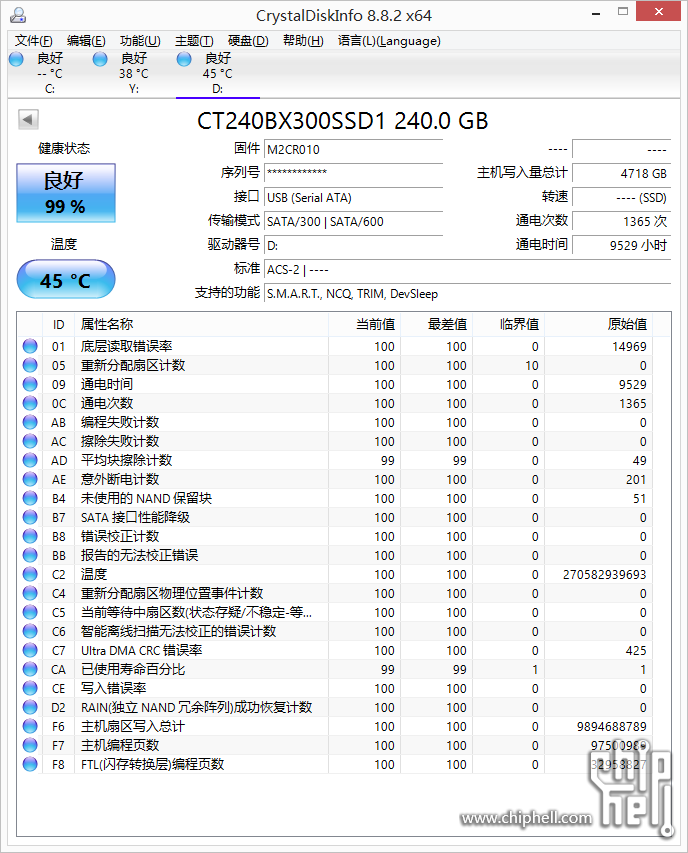The height and width of the screenshot is (853, 688).
Task: Click status orb for BB 报告的无法校正错误
Action: tap(30, 555)
